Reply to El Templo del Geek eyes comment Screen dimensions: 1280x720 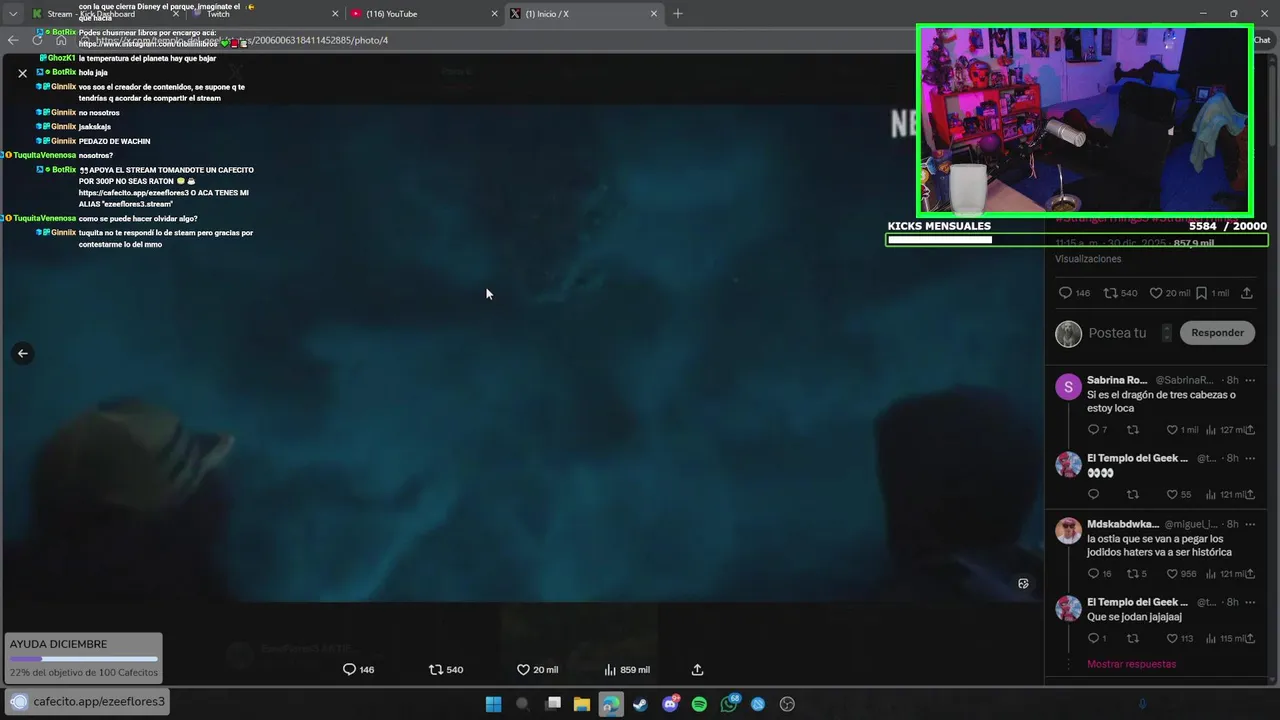point(1093,494)
